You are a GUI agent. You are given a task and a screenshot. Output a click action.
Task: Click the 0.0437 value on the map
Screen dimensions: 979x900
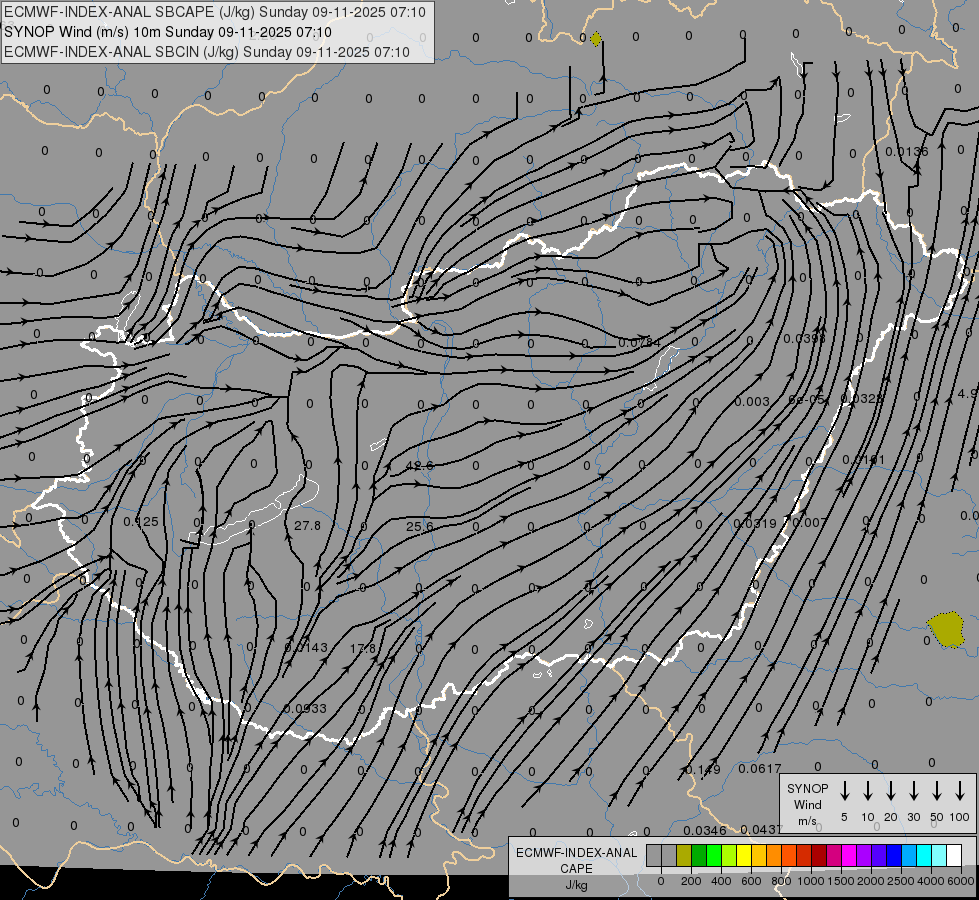761,830
